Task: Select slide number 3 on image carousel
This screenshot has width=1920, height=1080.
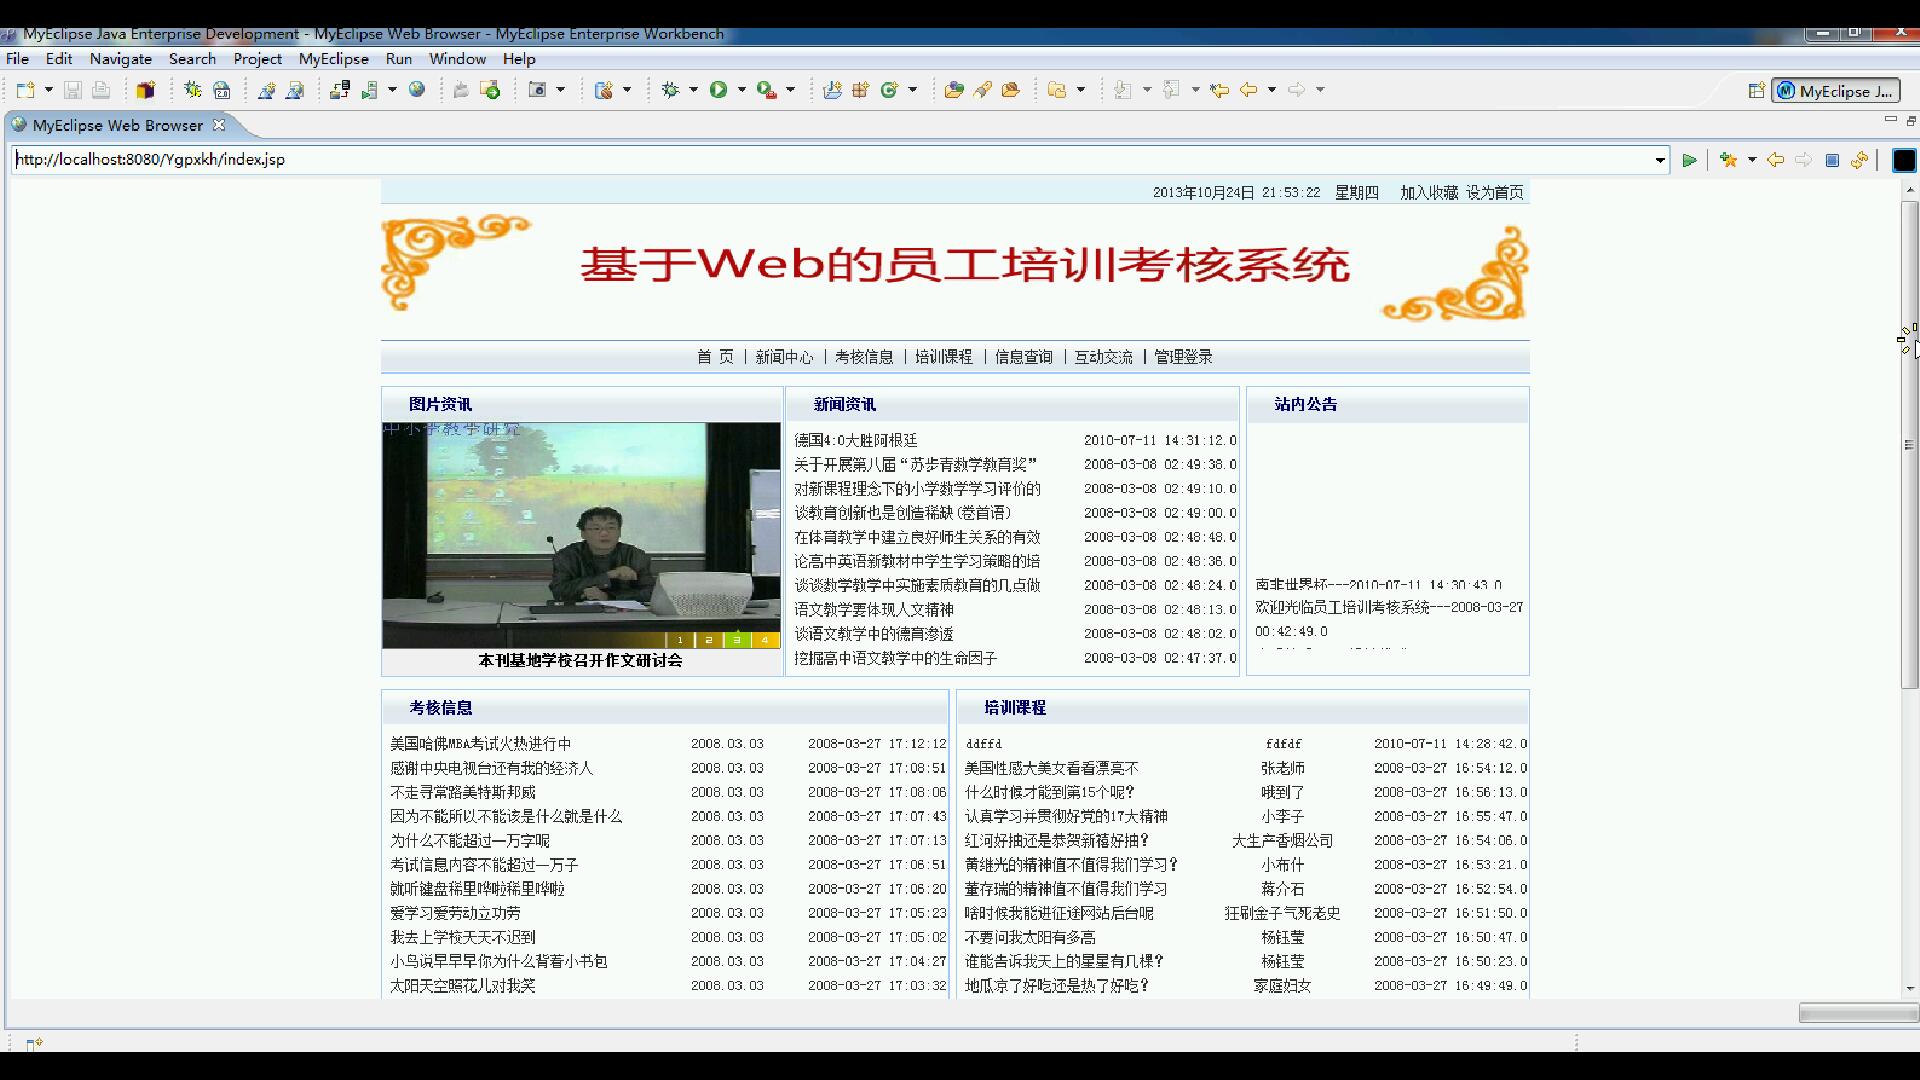Action: point(737,640)
